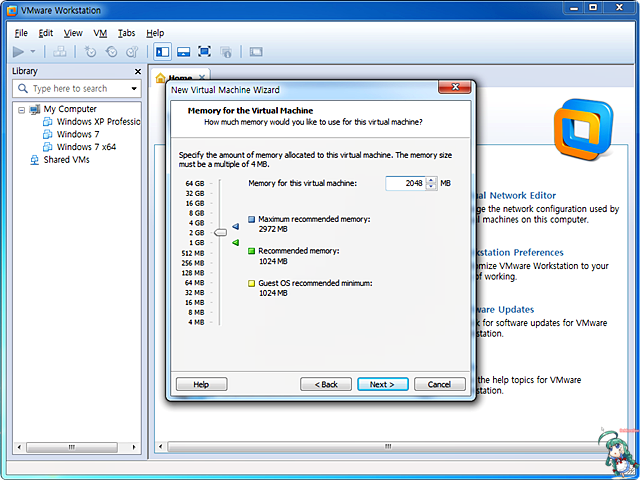Click the green Recommended memory legend square

(x=251, y=251)
